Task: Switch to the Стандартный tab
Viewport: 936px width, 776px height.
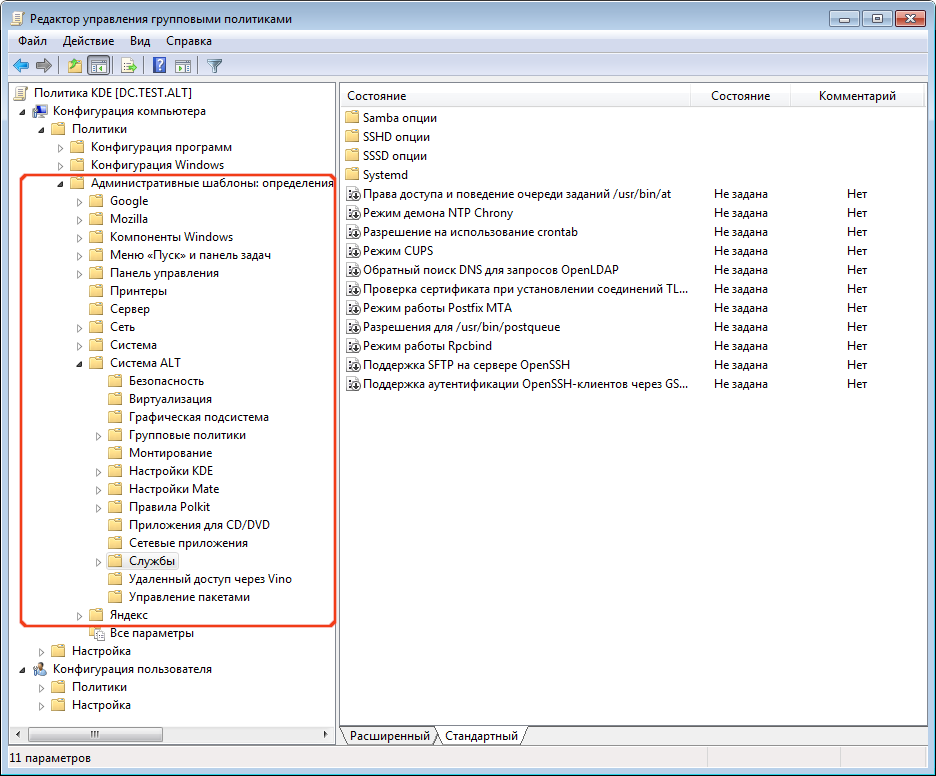Action: coord(481,736)
